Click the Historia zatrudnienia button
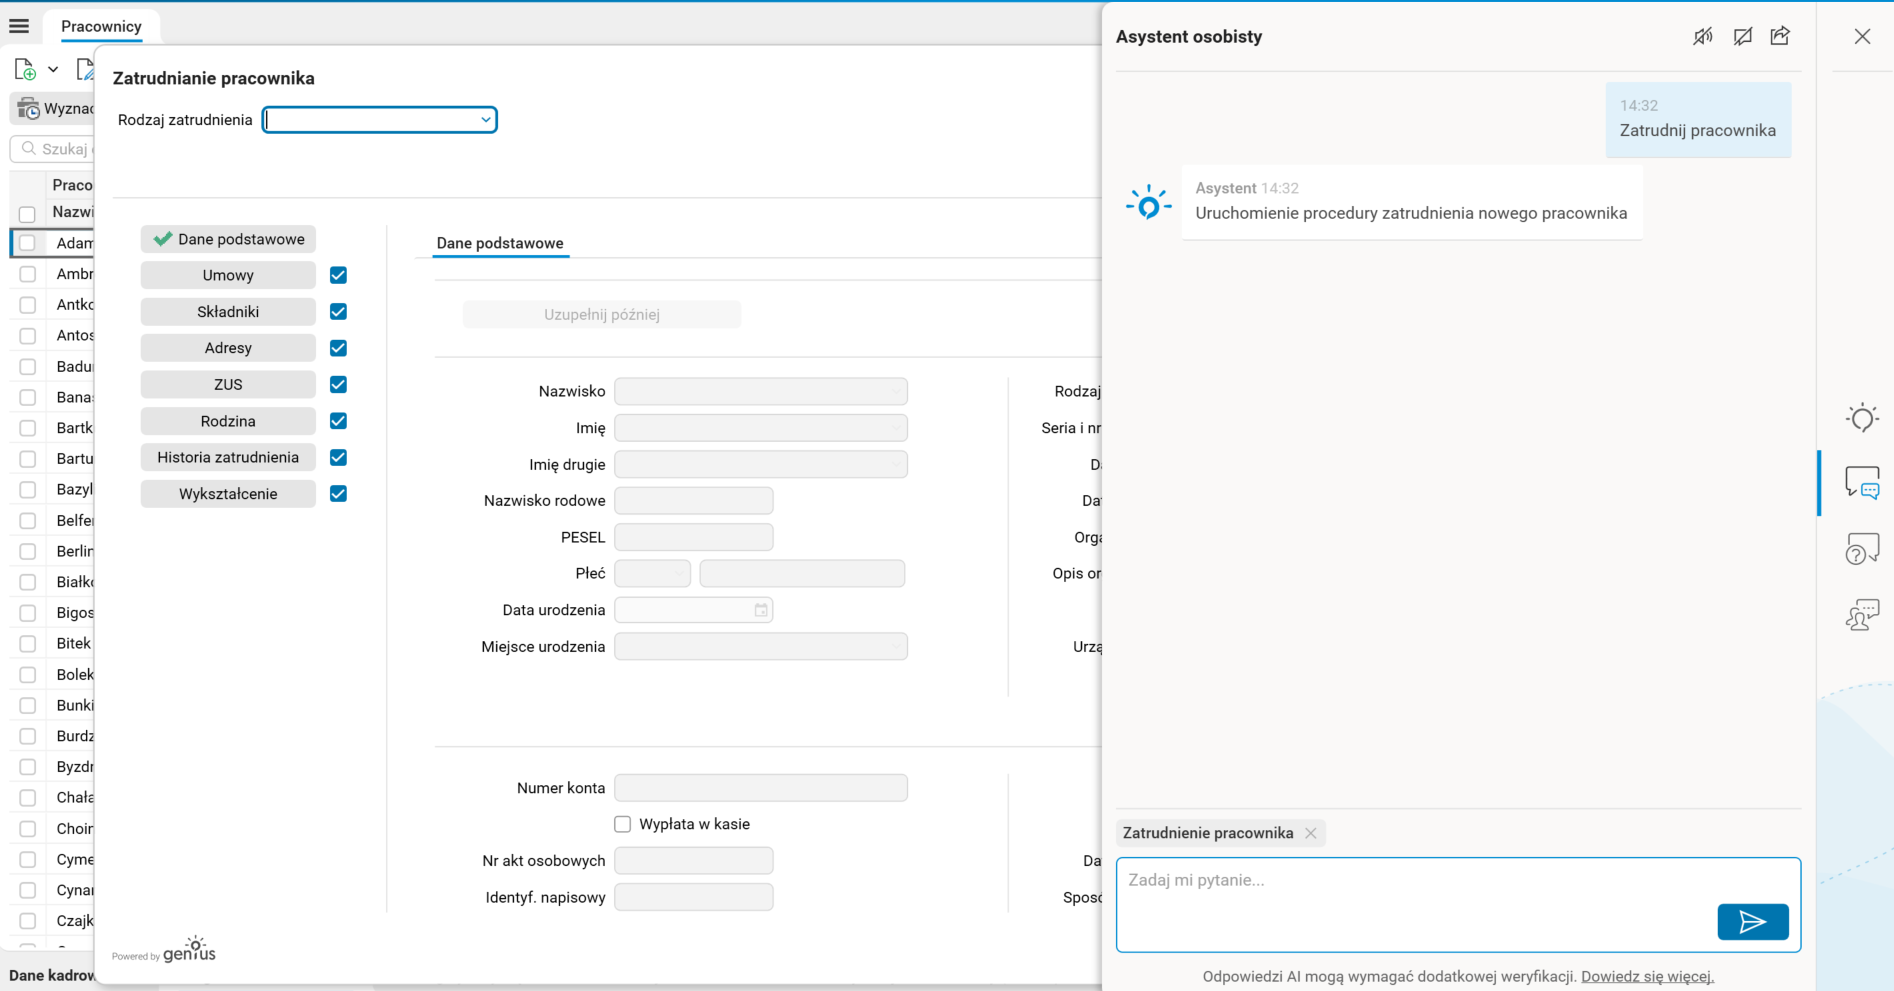The height and width of the screenshot is (991, 1894). (x=228, y=457)
